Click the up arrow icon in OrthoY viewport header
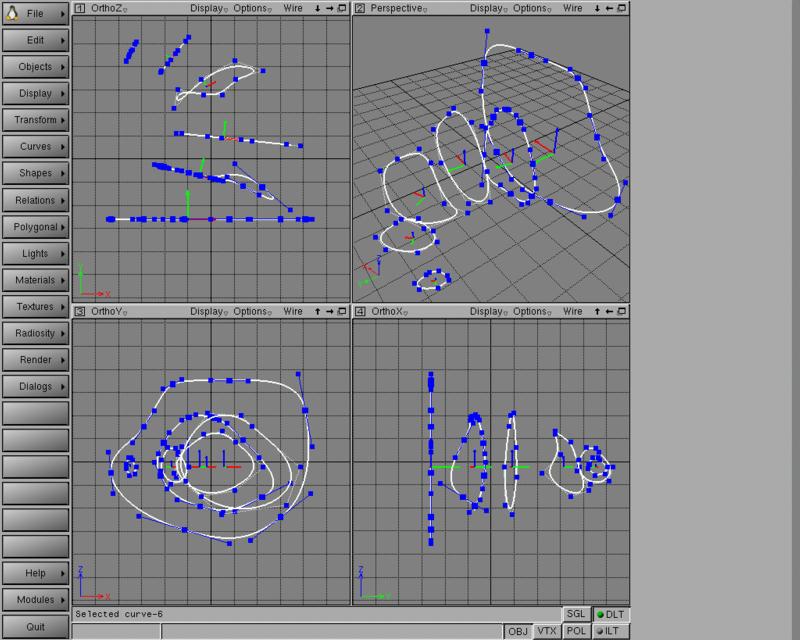The width and height of the screenshot is (800, 640). click(x=317, y=311)
